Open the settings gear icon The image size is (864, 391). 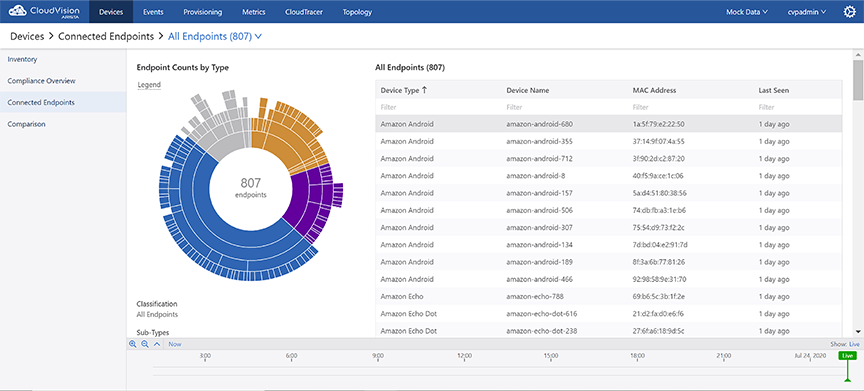849,12
